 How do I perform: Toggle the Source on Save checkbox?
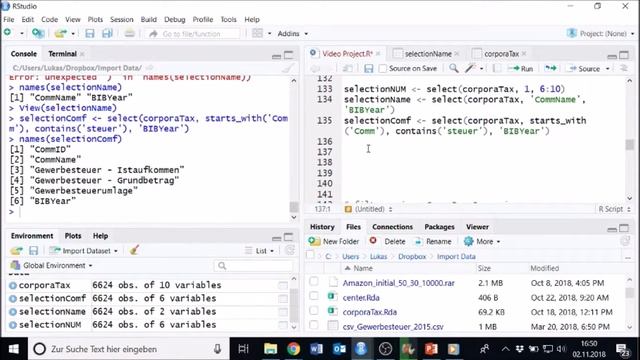[x=382, y=69]
